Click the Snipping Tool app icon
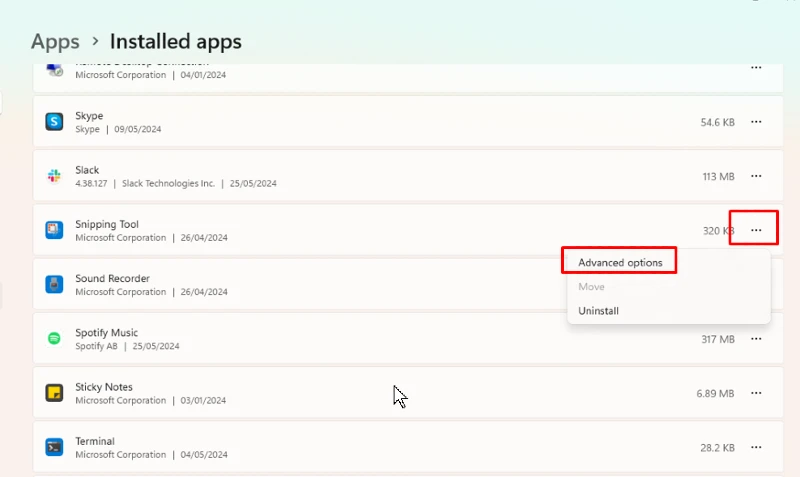Image resolution: width=800 pixels, height=477 pixels. coord(54,230)
